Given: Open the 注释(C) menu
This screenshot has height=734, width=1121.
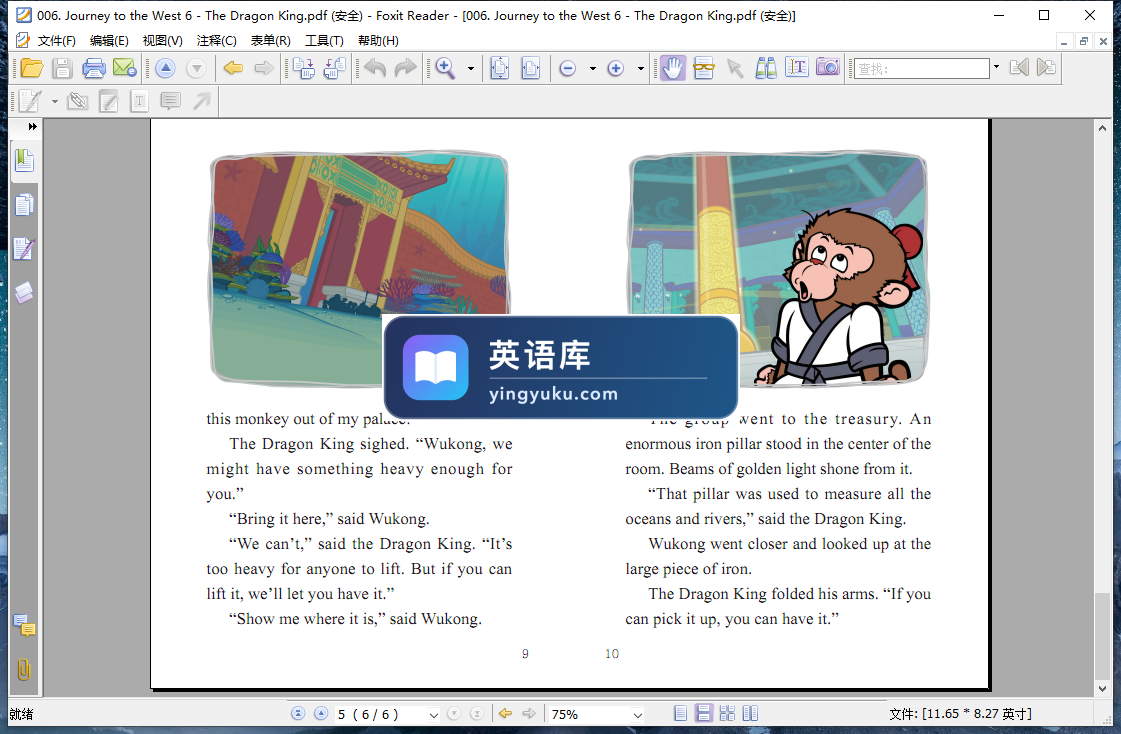Looking at the screenshot, I should tap(217, 41).
